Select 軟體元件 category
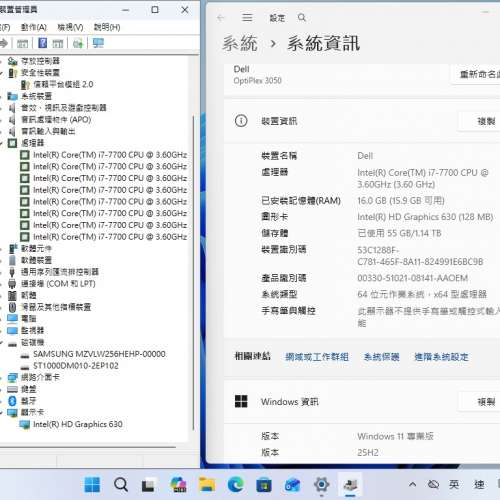 pyautogui.click(x=36, y=248)
